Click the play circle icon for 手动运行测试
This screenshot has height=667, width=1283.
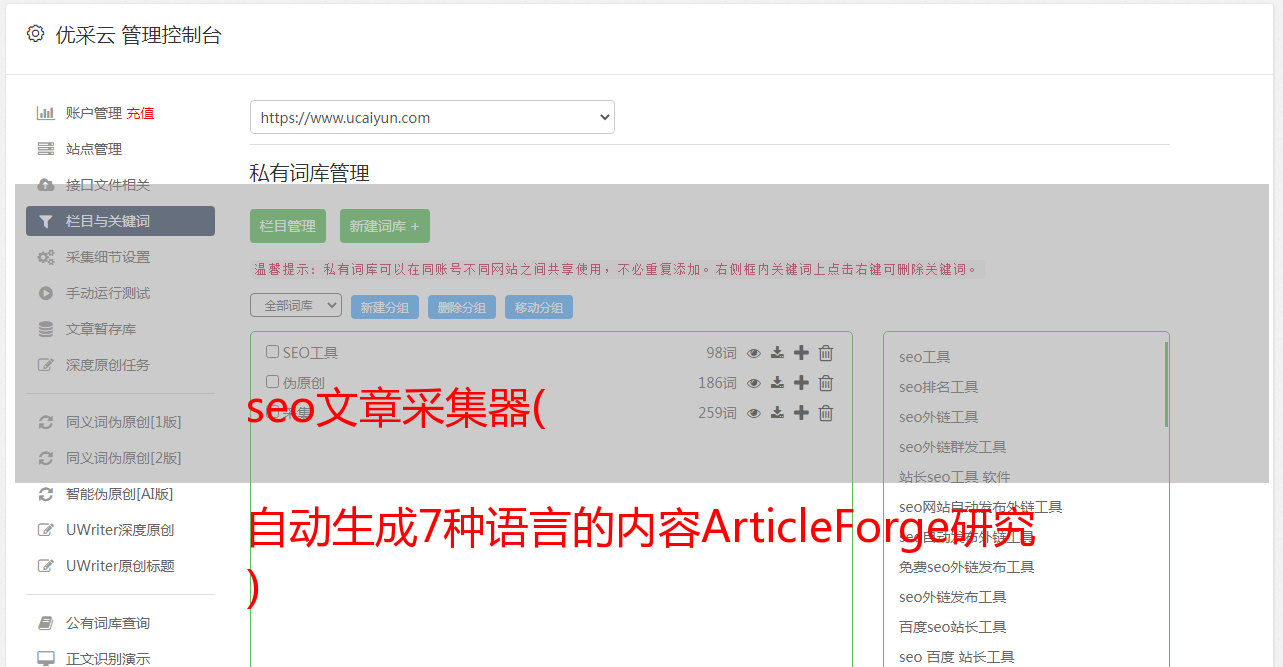[x=45, y=293]
